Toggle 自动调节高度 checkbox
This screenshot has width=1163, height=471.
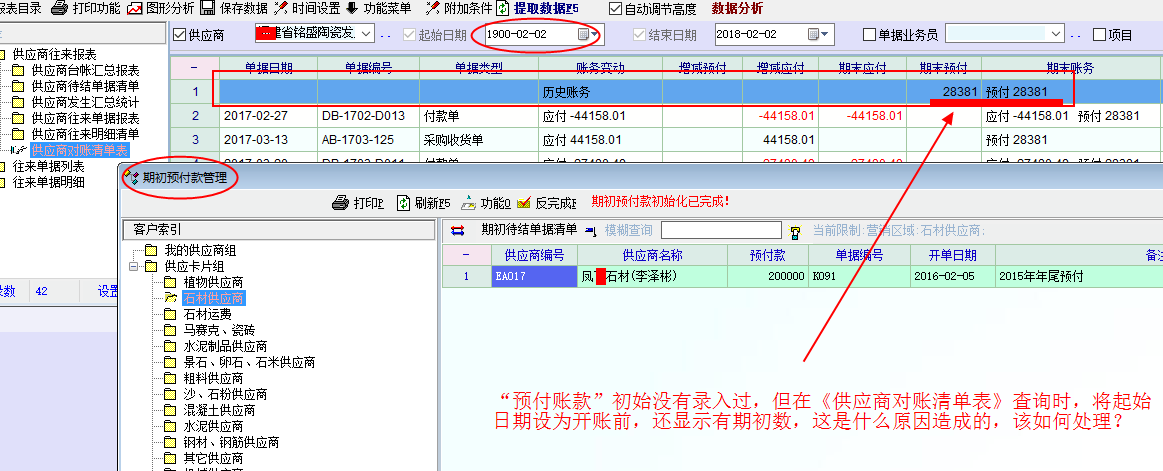tap(616, 9)
